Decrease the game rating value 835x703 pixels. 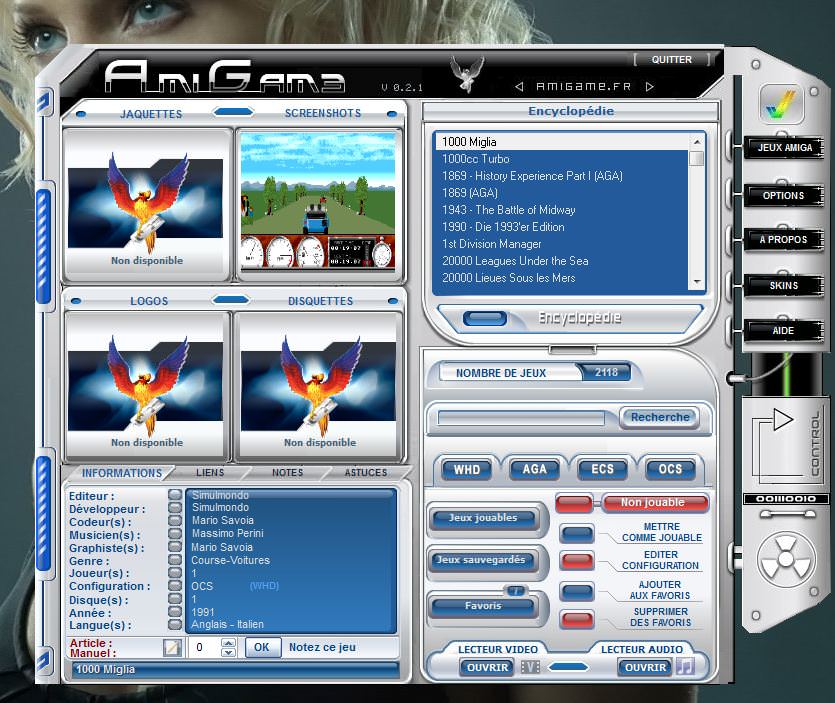pos(228,652)
